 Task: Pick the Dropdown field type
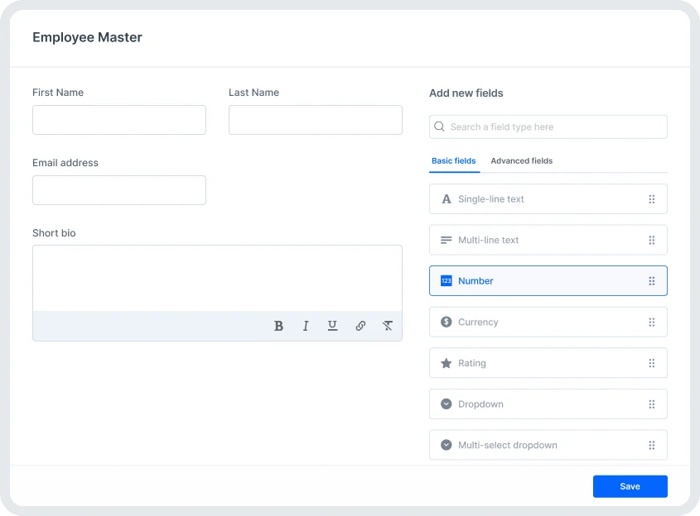[548, 404]
